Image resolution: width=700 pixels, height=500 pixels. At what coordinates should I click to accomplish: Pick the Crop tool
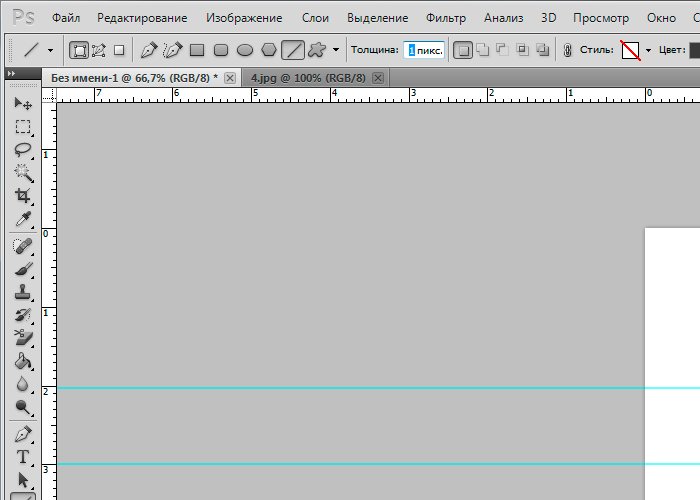click(22, 196)
